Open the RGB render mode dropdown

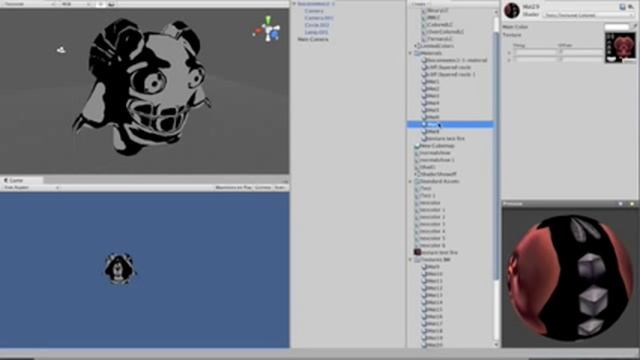(76, 4)
